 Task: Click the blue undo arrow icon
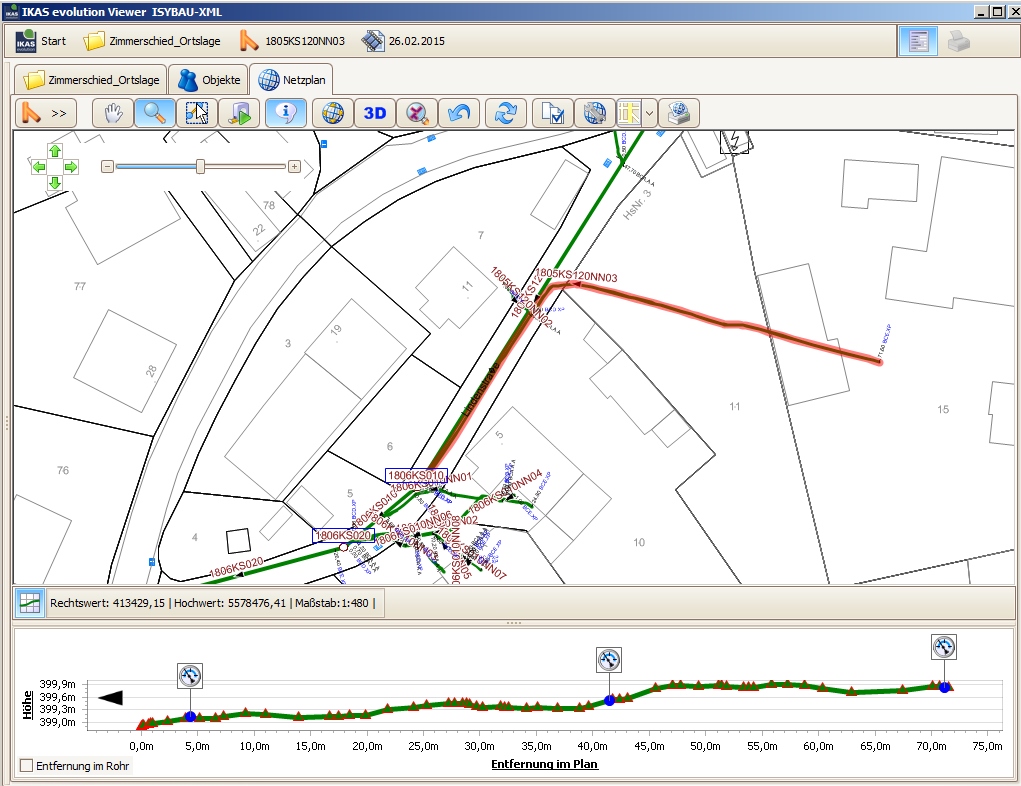click(459, 113)
